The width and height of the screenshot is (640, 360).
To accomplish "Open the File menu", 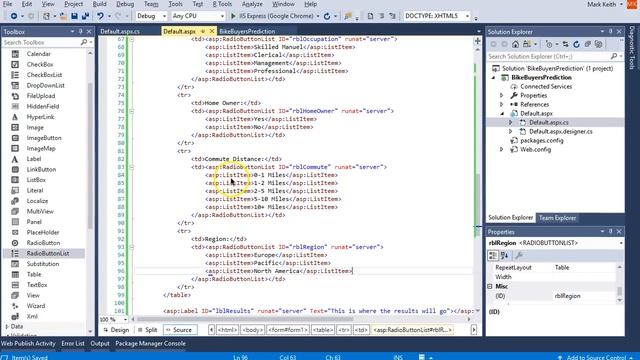I will [7, 4].
